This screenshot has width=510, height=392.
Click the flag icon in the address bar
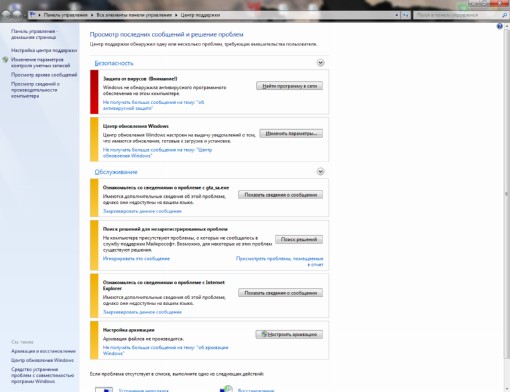pos(33,15)
